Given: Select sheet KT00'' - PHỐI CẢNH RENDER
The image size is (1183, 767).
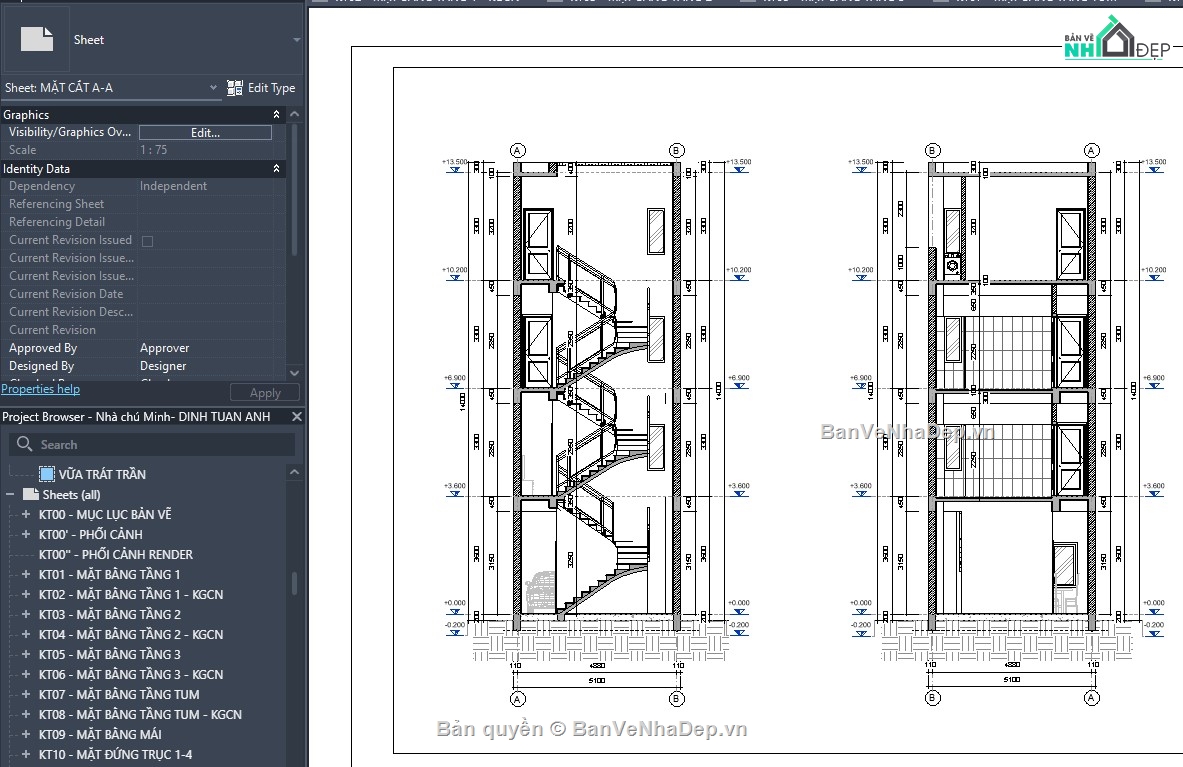Looking at the screenshot, I should pos(115,554).
